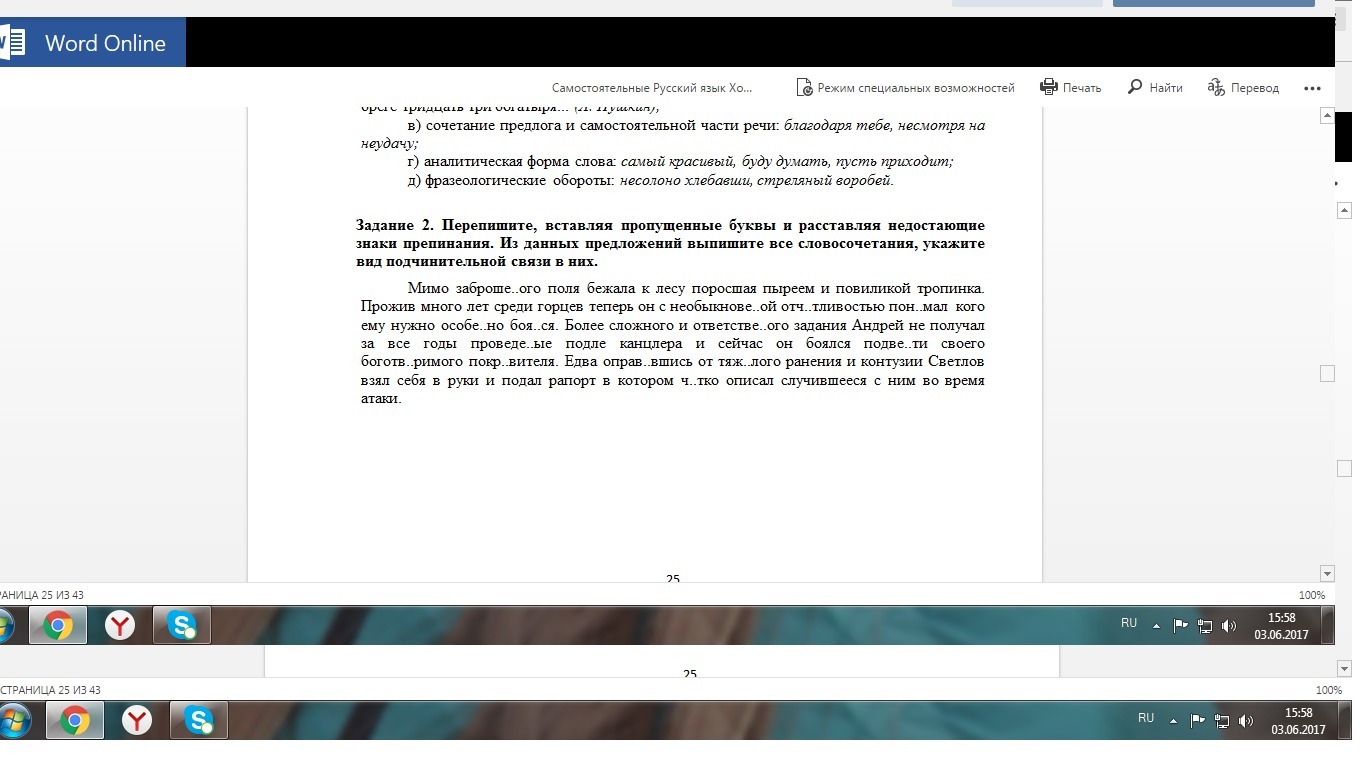The image size is (1366, 768).
Task: Click the RU language indicator in bottommost taskbar
Action: tap(1146, 718)
